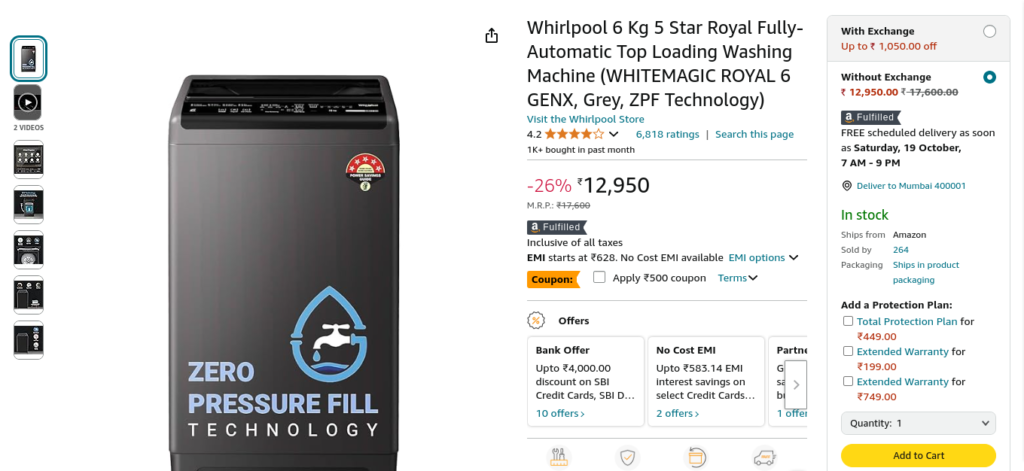The height and width of the screenshot is (471, 1024).
Task: Click the offers percent badge icon
Action: [x=536, y=321]
